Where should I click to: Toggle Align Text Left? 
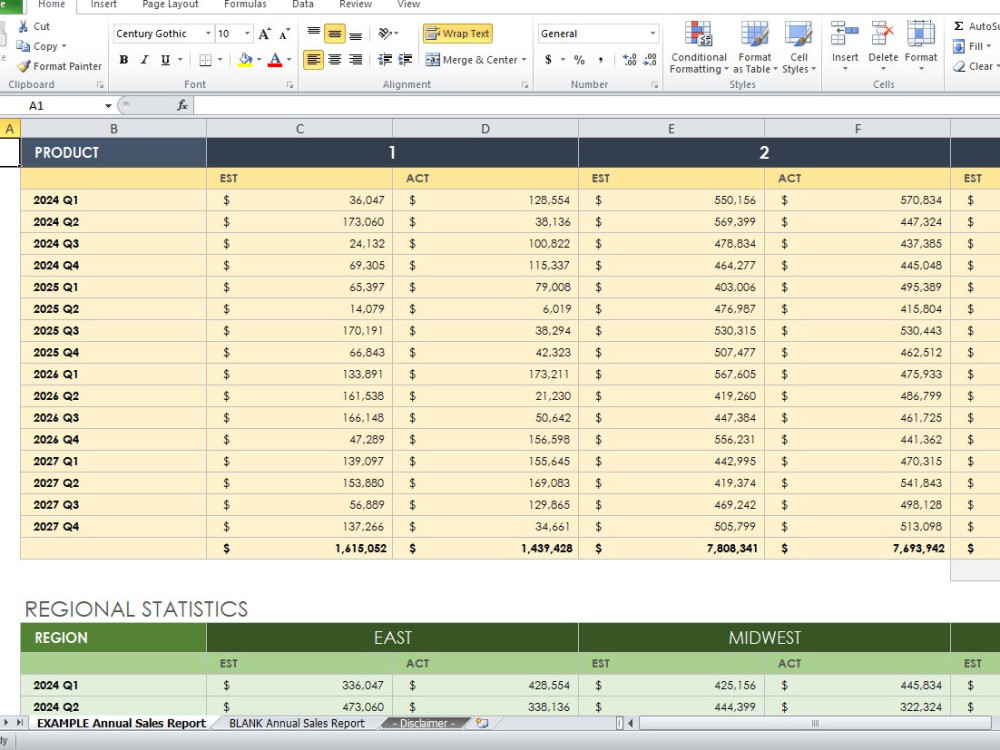click(x=313, y=60)
